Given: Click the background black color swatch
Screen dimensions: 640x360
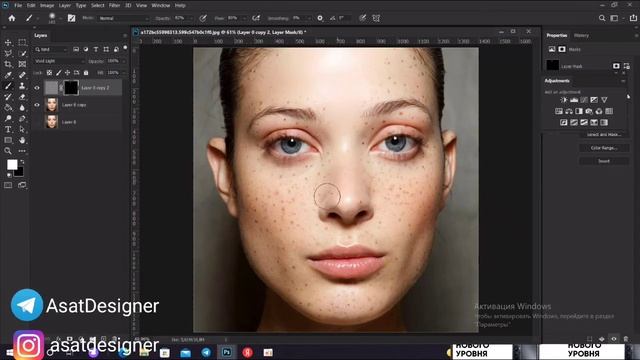Looking at the screenshot, I should [20, 173].
